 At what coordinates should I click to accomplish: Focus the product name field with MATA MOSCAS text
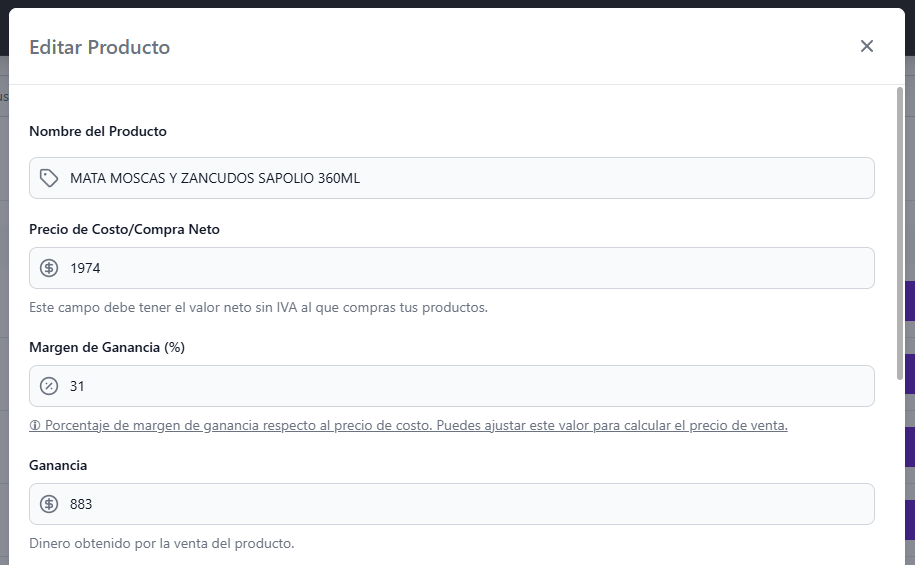pyautogui.click(x=460, y=178)
